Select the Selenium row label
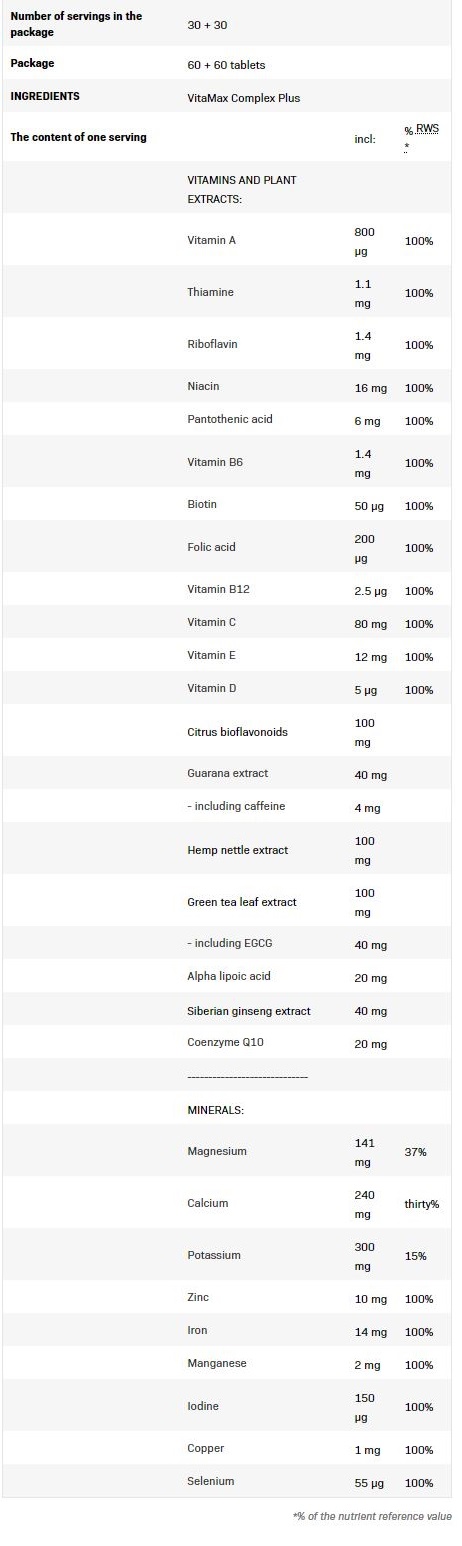This screenshot has width=462, height=1546. pyautogui.click(x=211, y=1481)
